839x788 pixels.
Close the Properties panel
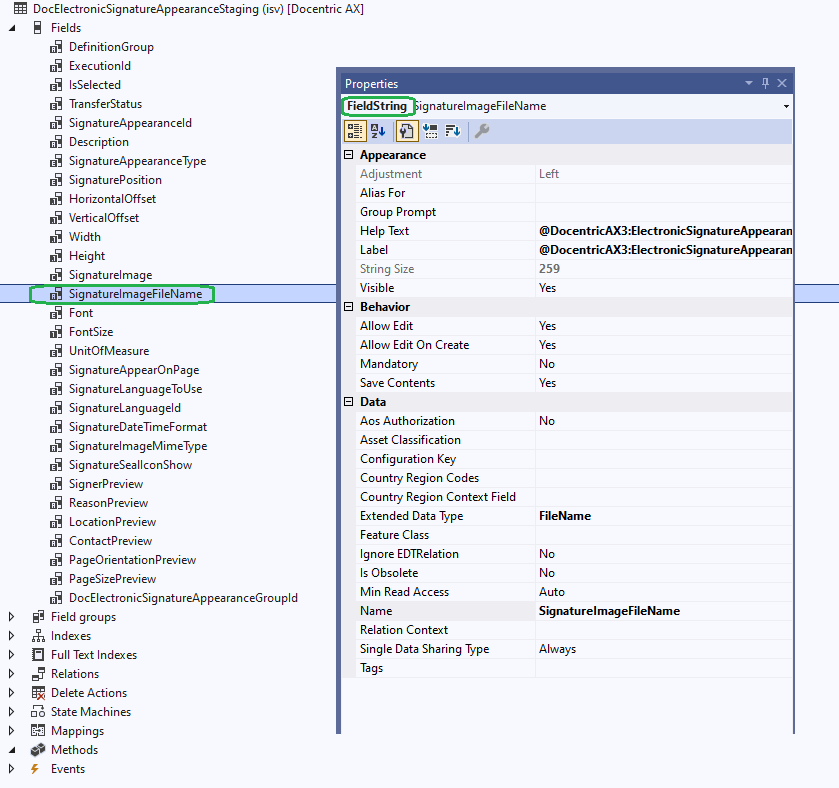click(782, 84)
